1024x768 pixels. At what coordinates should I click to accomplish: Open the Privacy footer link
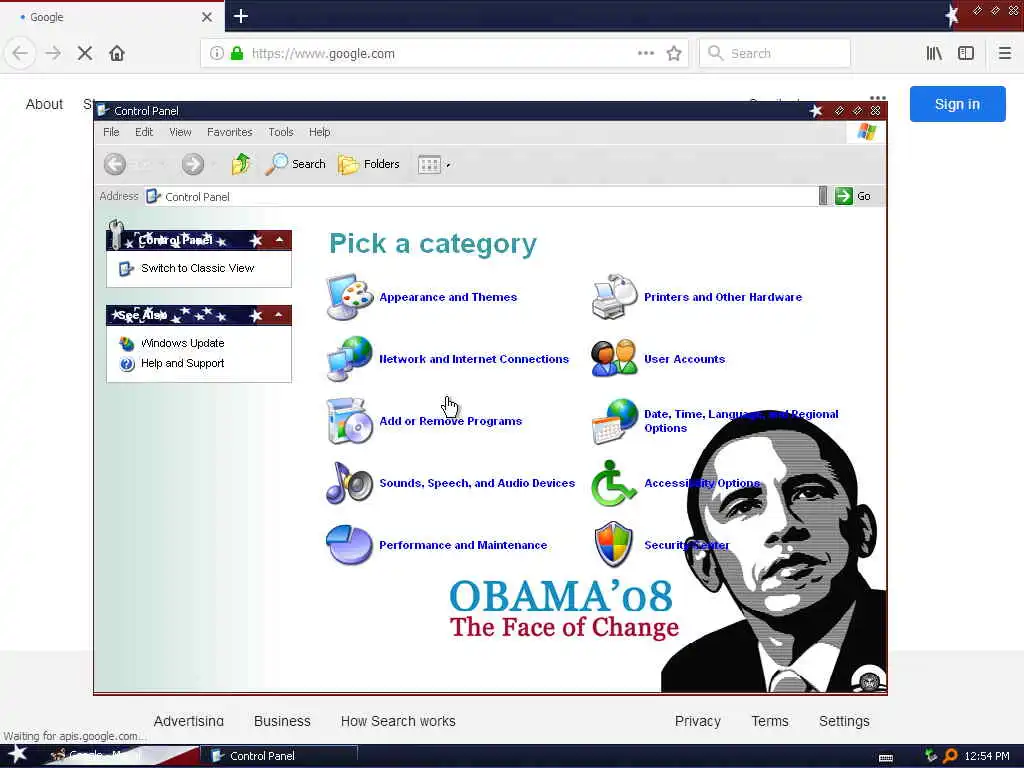pos(697,721)
